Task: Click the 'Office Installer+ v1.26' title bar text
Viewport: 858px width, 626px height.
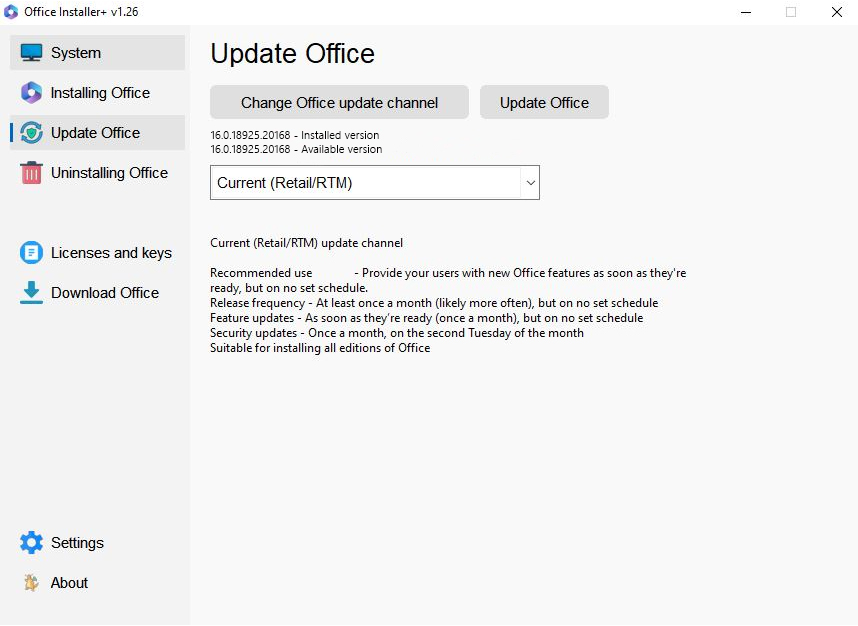Action: pyautogui.click(x=81, y=11)
